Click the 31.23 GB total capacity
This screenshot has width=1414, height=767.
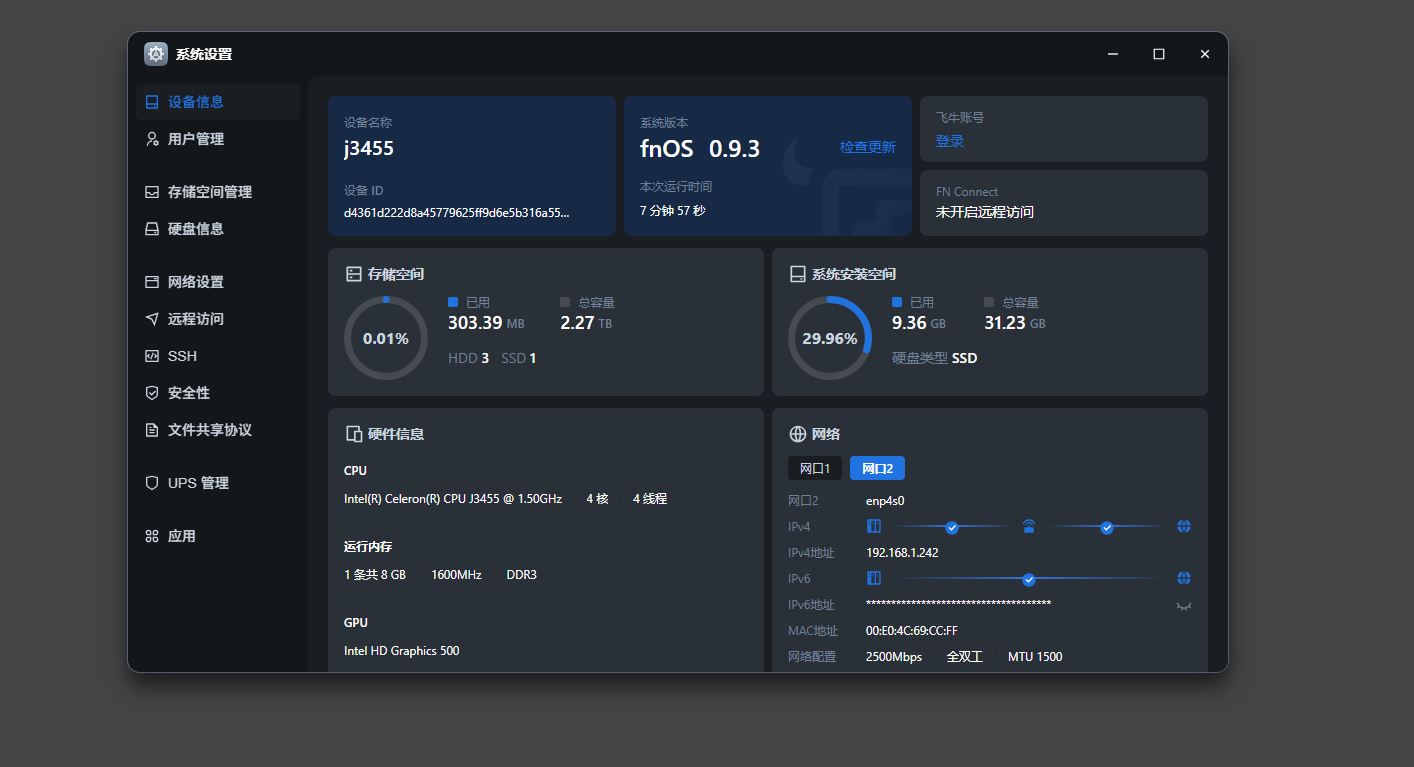click(x=1015, y=323)
